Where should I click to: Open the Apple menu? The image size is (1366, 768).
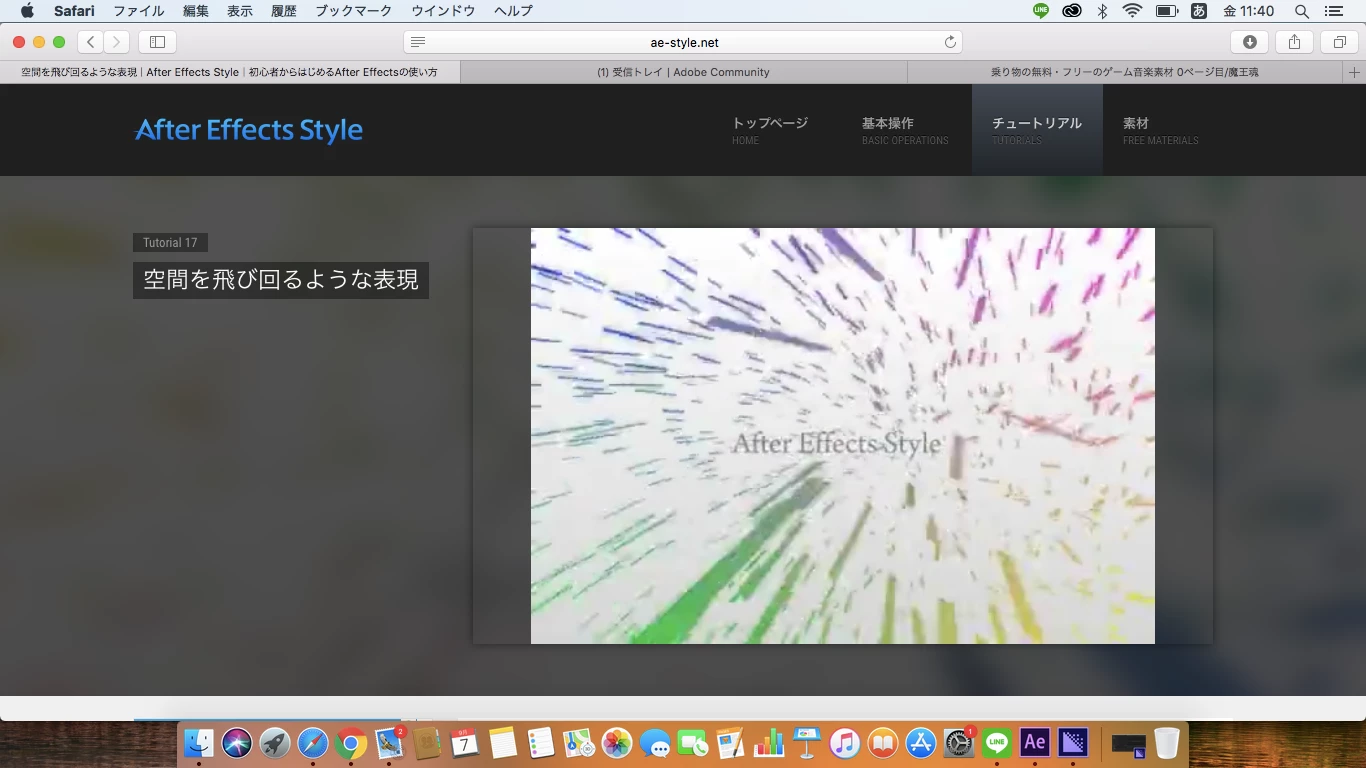tap(27, 11)
